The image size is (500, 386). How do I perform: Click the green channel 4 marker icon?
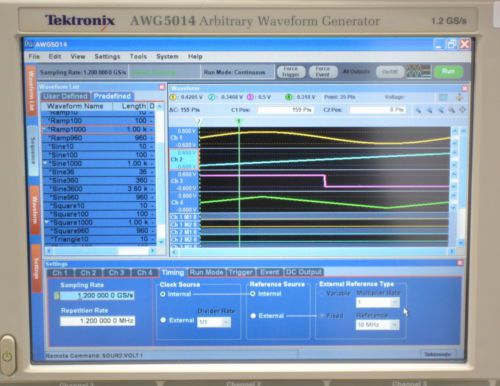289,97
